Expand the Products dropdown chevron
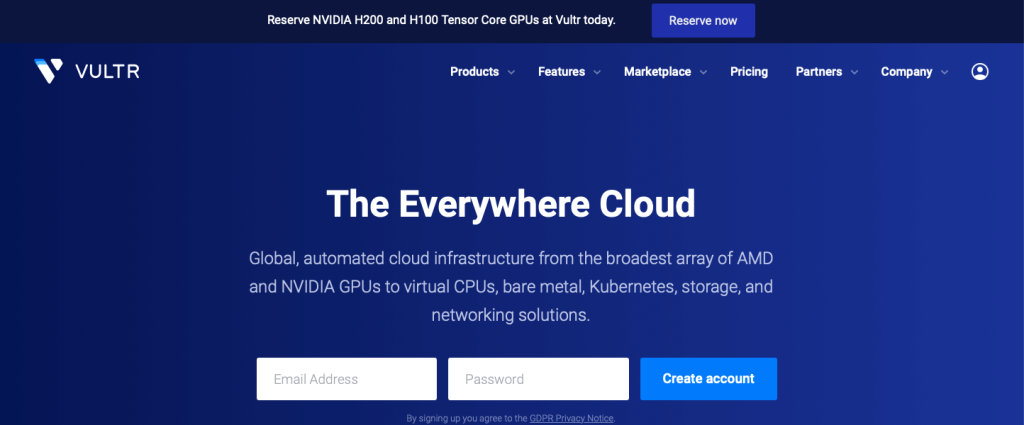Viewport: 1024px width, 425px height. click(x=511, y=72)
